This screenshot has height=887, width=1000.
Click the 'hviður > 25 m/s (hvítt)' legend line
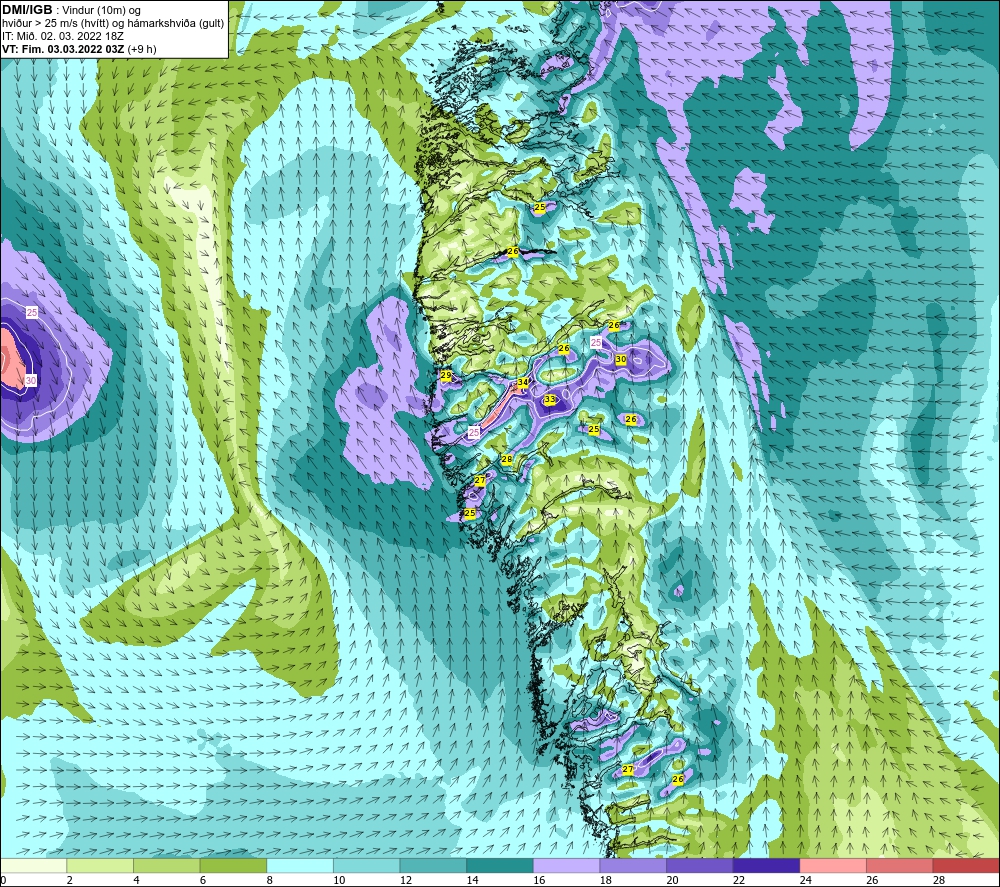pos(113,23)
